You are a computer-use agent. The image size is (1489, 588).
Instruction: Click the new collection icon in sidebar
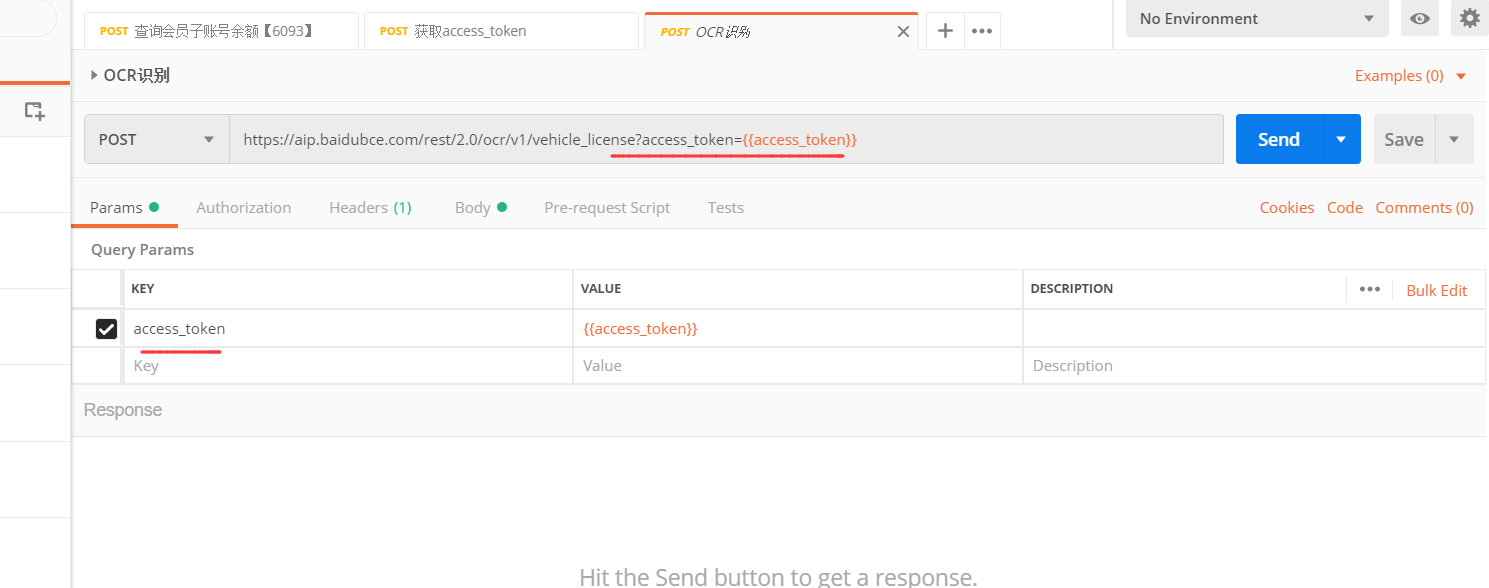[35, 111]
